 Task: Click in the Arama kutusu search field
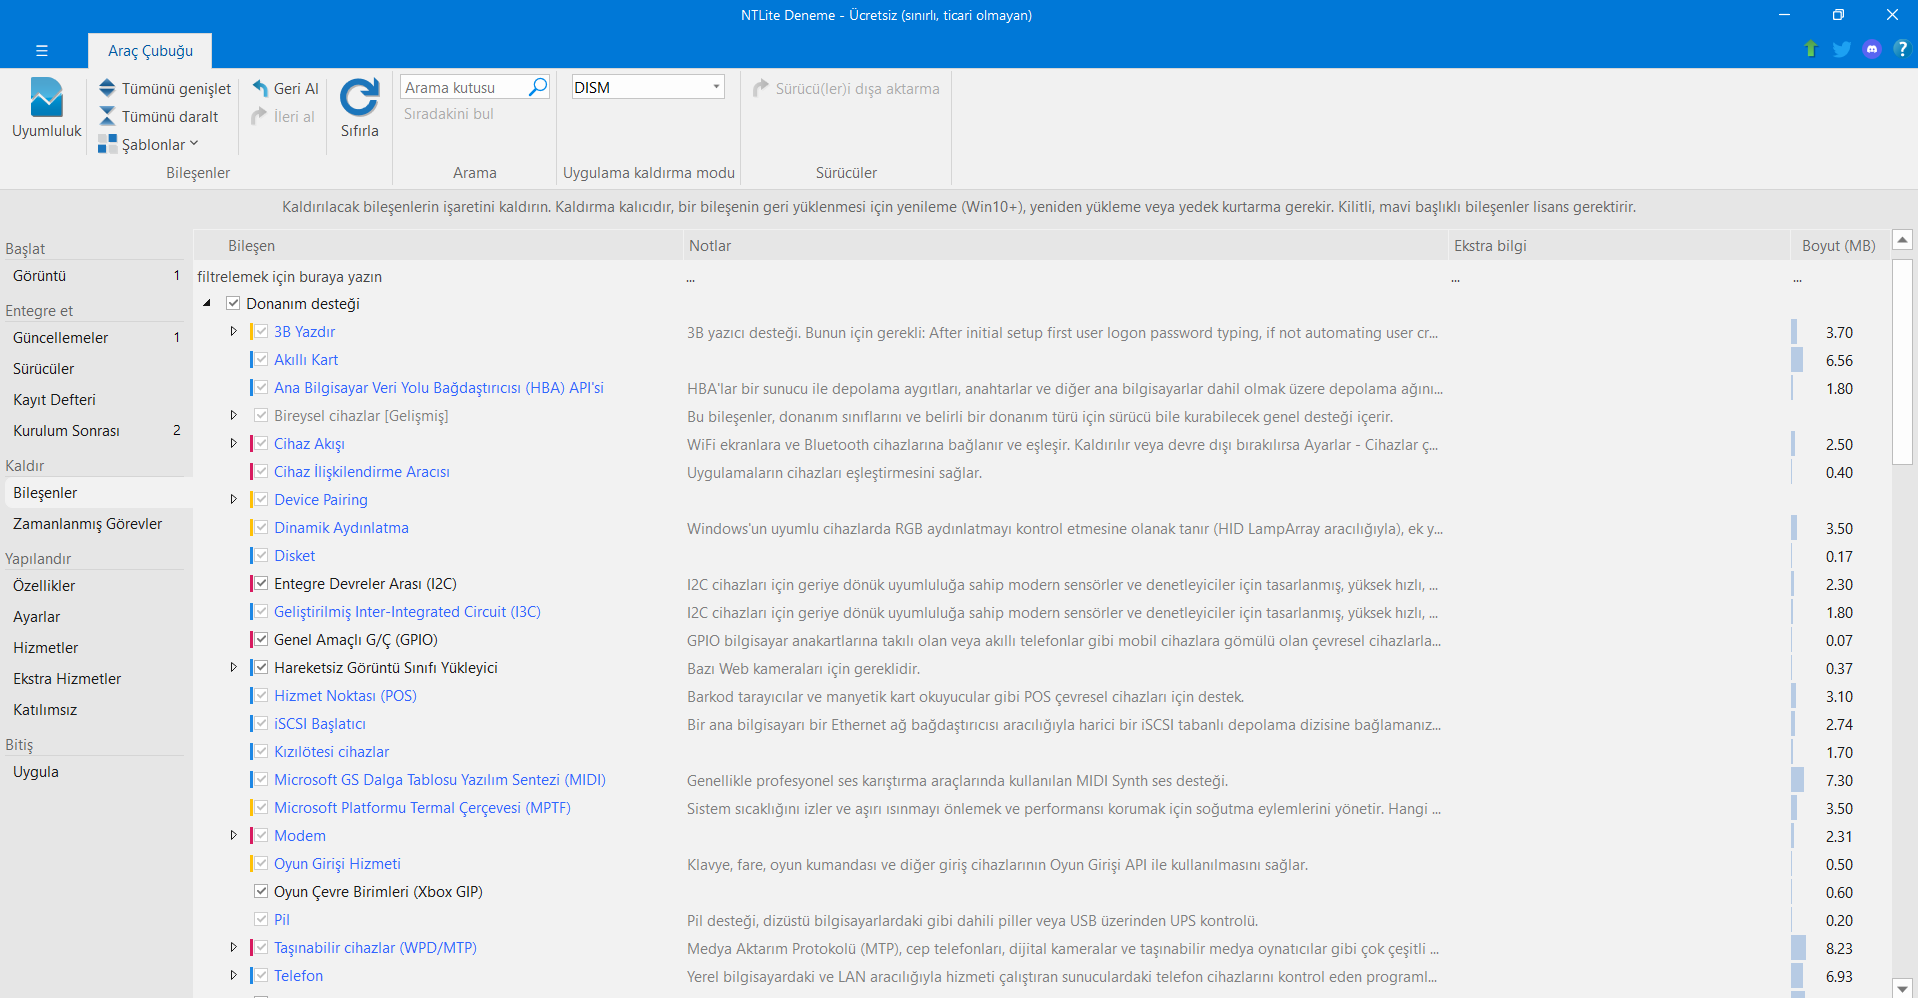click(x=464, y=87)
